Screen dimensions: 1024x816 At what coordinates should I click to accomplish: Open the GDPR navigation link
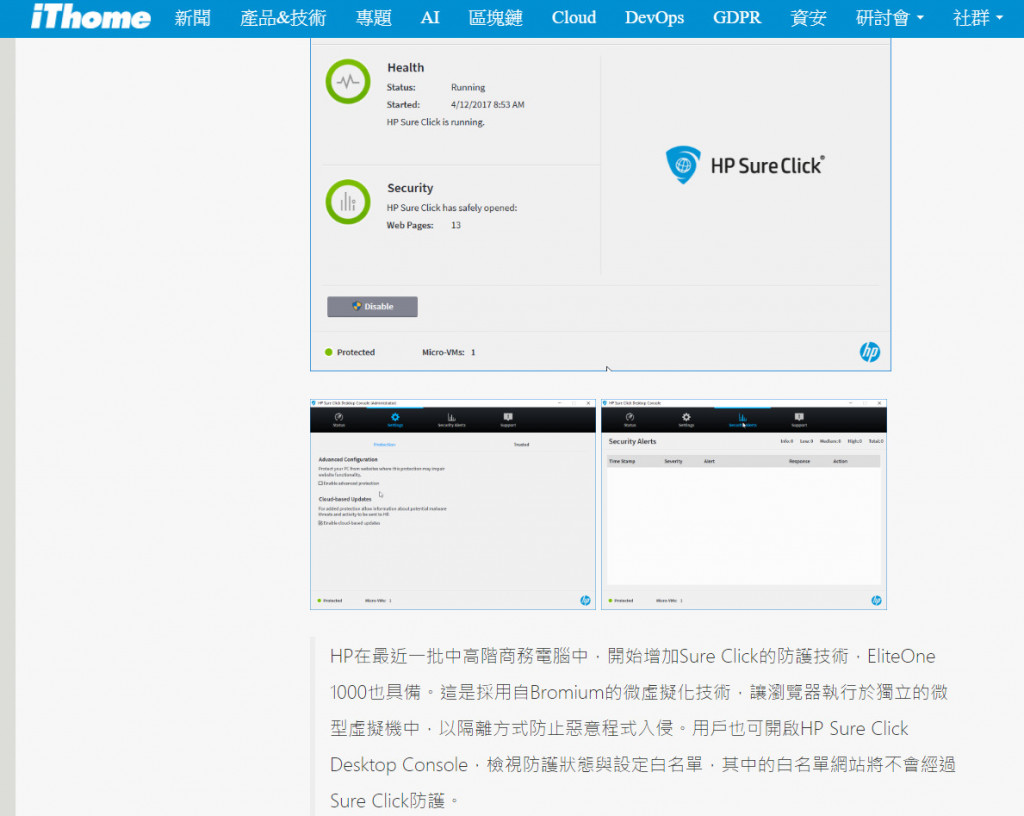coord(737,18)
